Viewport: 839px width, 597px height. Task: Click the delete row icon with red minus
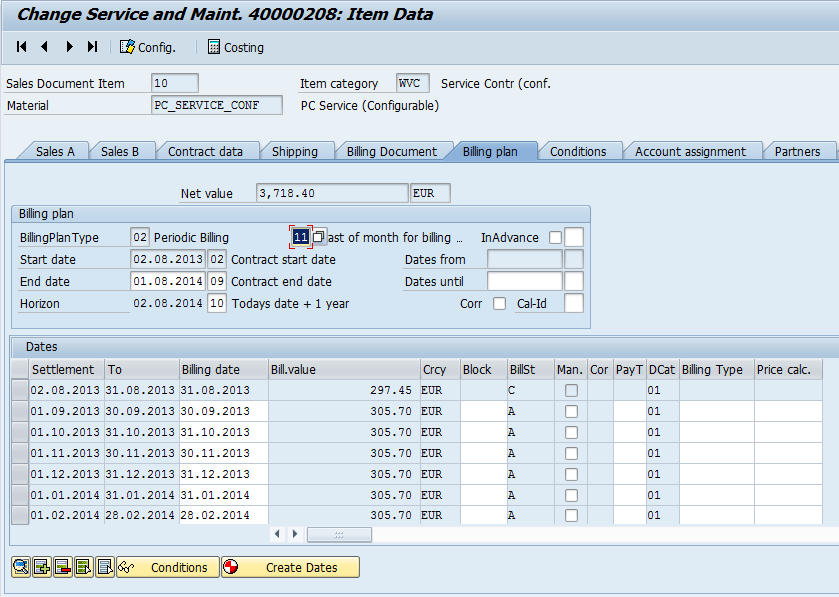[x=63, y=567]
